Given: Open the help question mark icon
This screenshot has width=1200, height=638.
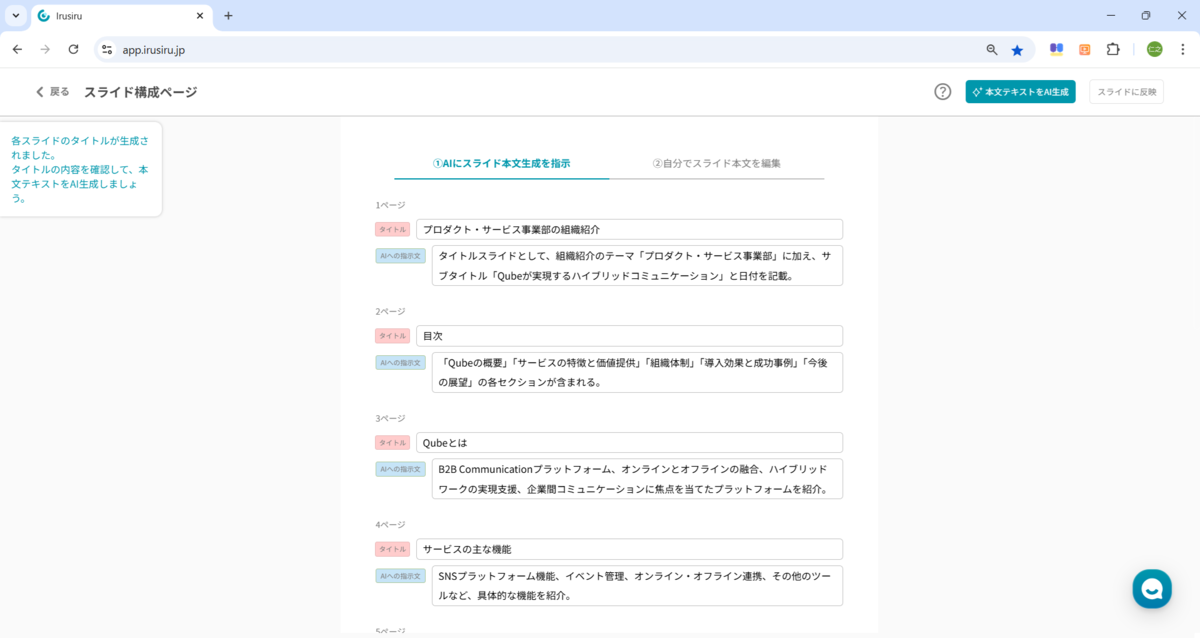Looking at the screenshot, I should [942, 92].
